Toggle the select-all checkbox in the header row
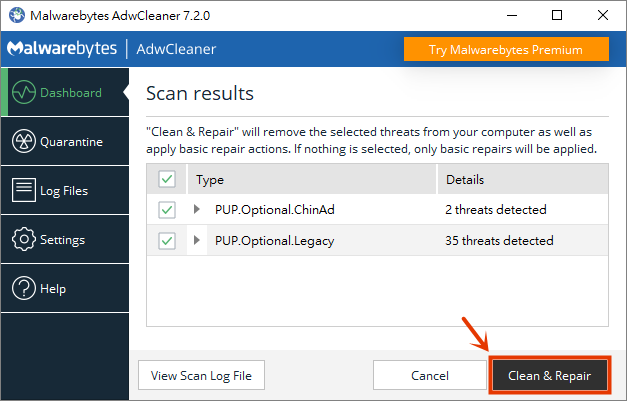Screen dimensions: 627x401 (x=167, y=179)
